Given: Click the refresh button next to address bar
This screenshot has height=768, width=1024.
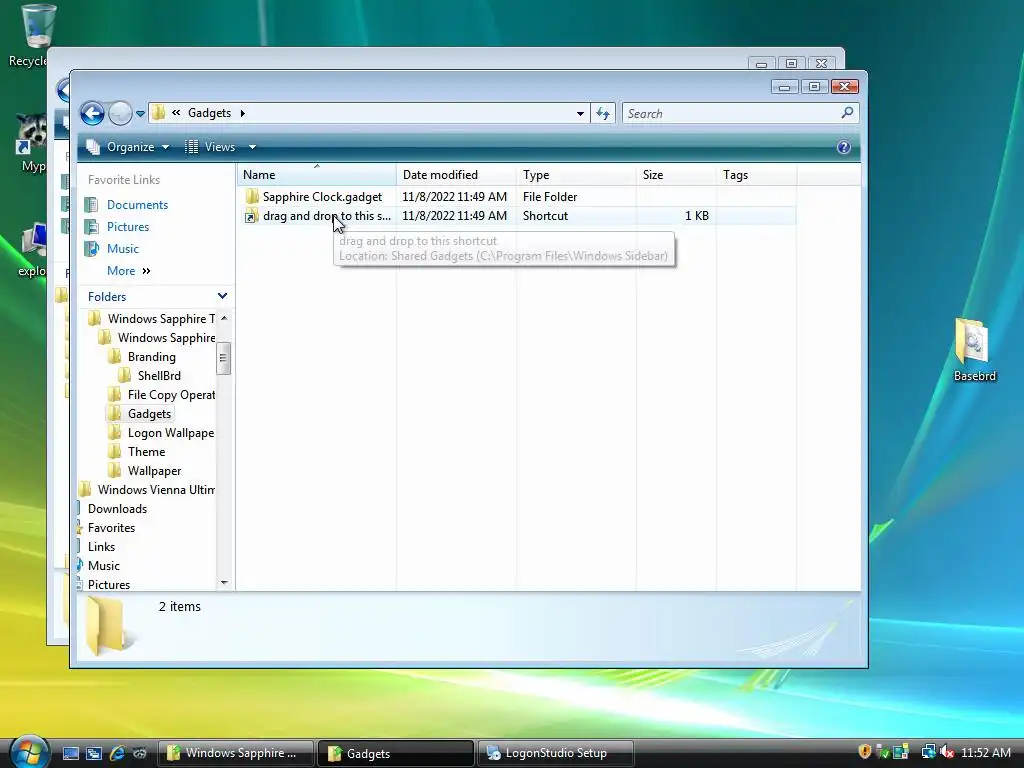Looking at the screenshot, I should point(603,114).
